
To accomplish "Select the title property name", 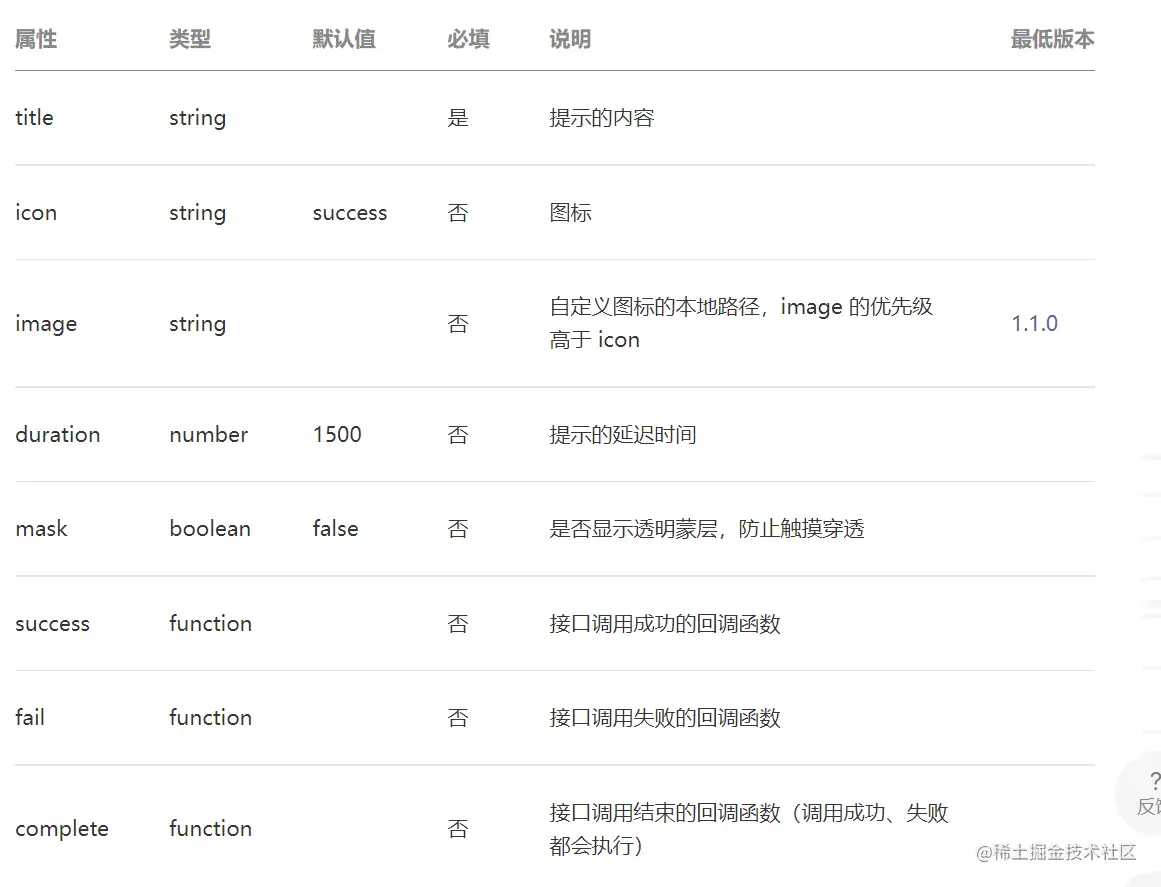I will [x=34, y=118].
